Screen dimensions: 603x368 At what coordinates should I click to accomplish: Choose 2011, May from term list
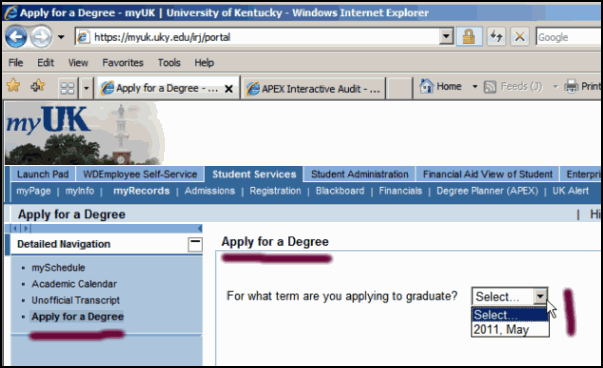pos(510,330)
